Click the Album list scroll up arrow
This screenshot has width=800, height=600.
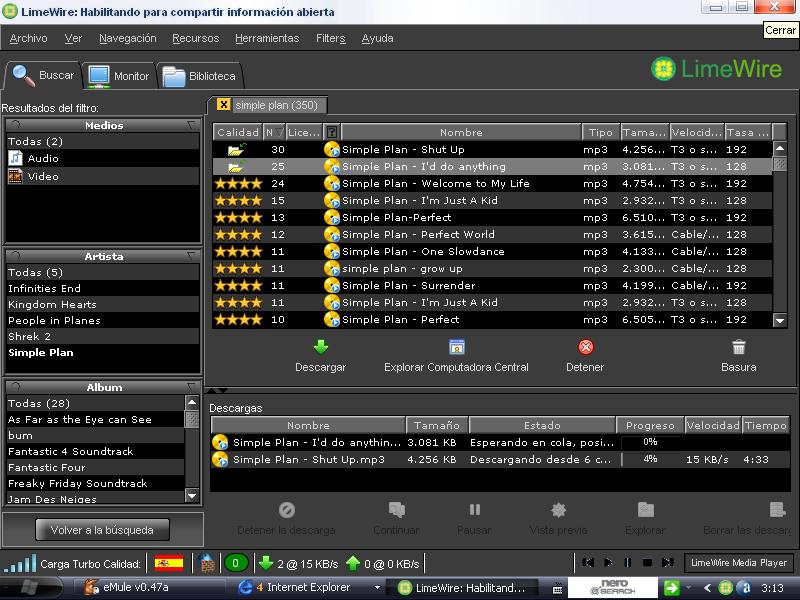(192, 403)
